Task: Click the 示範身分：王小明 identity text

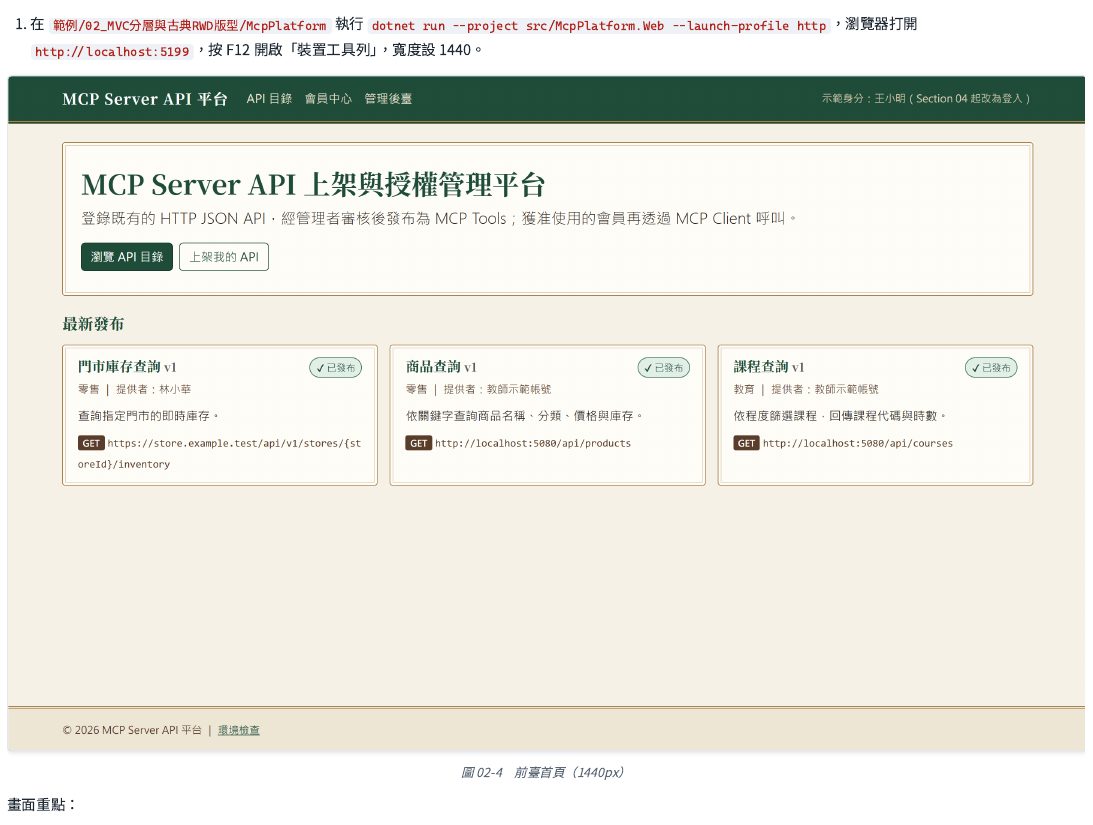Action: tap(926, 99)
